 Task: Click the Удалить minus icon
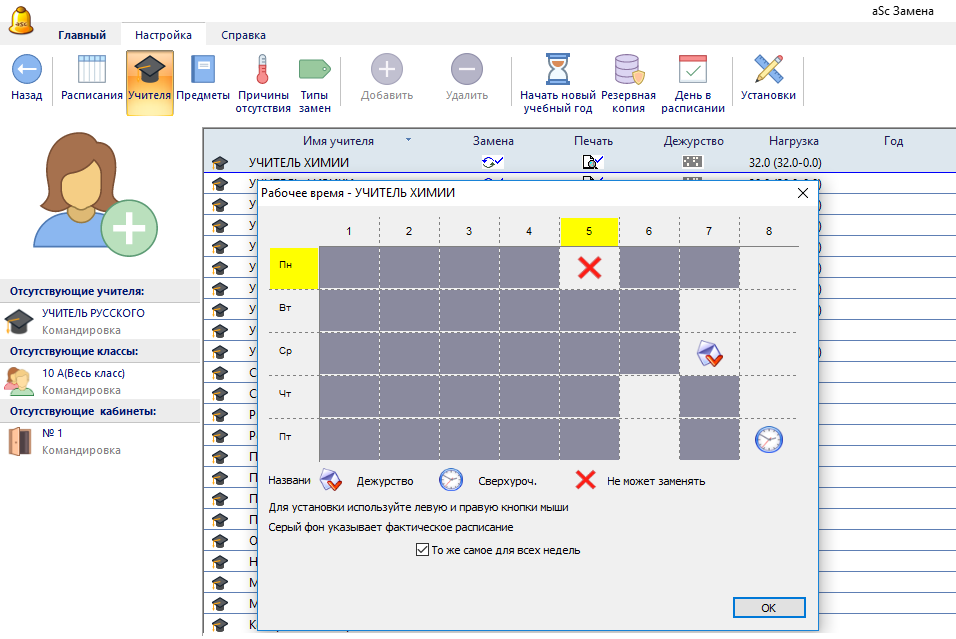467,69
